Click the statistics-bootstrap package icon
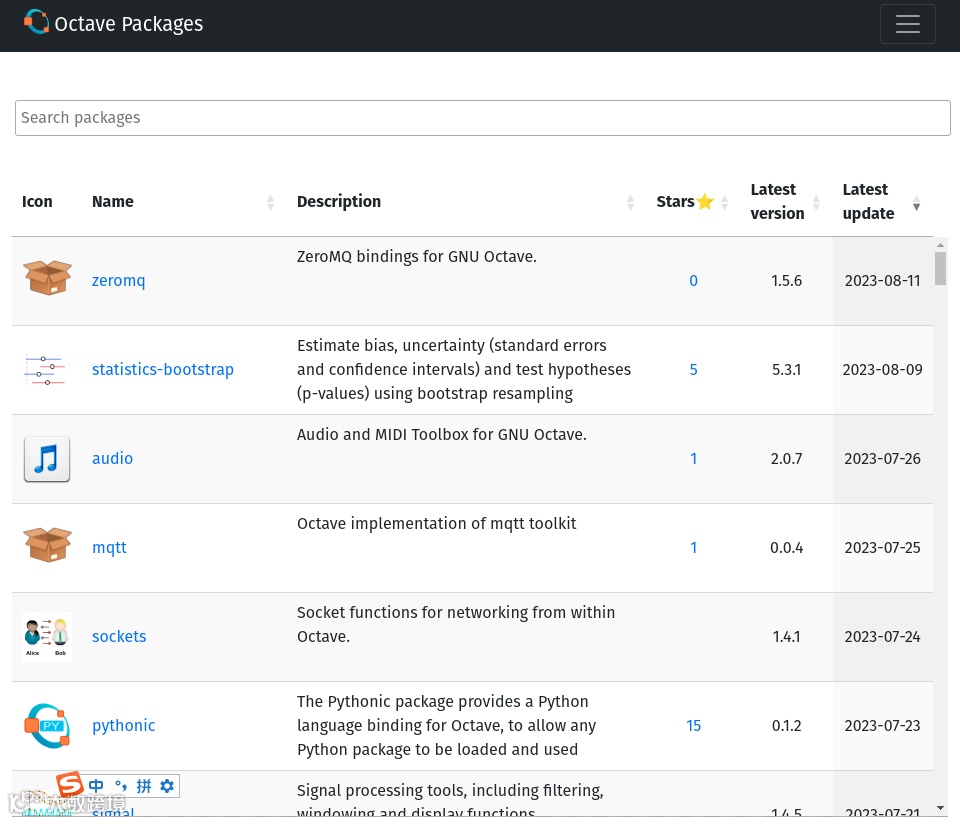 (x=46, y=369)
